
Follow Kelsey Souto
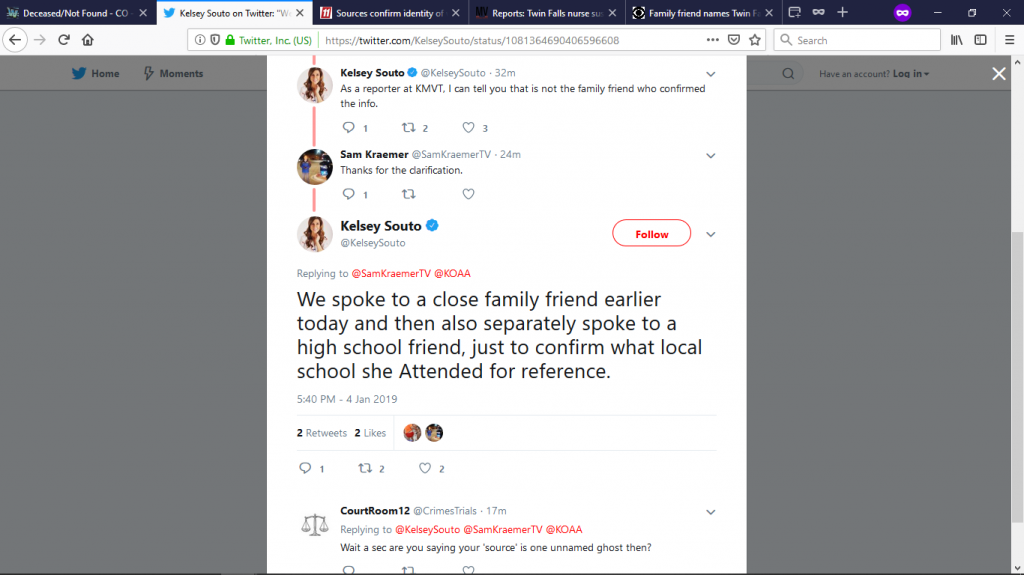(x=651, y=234)
